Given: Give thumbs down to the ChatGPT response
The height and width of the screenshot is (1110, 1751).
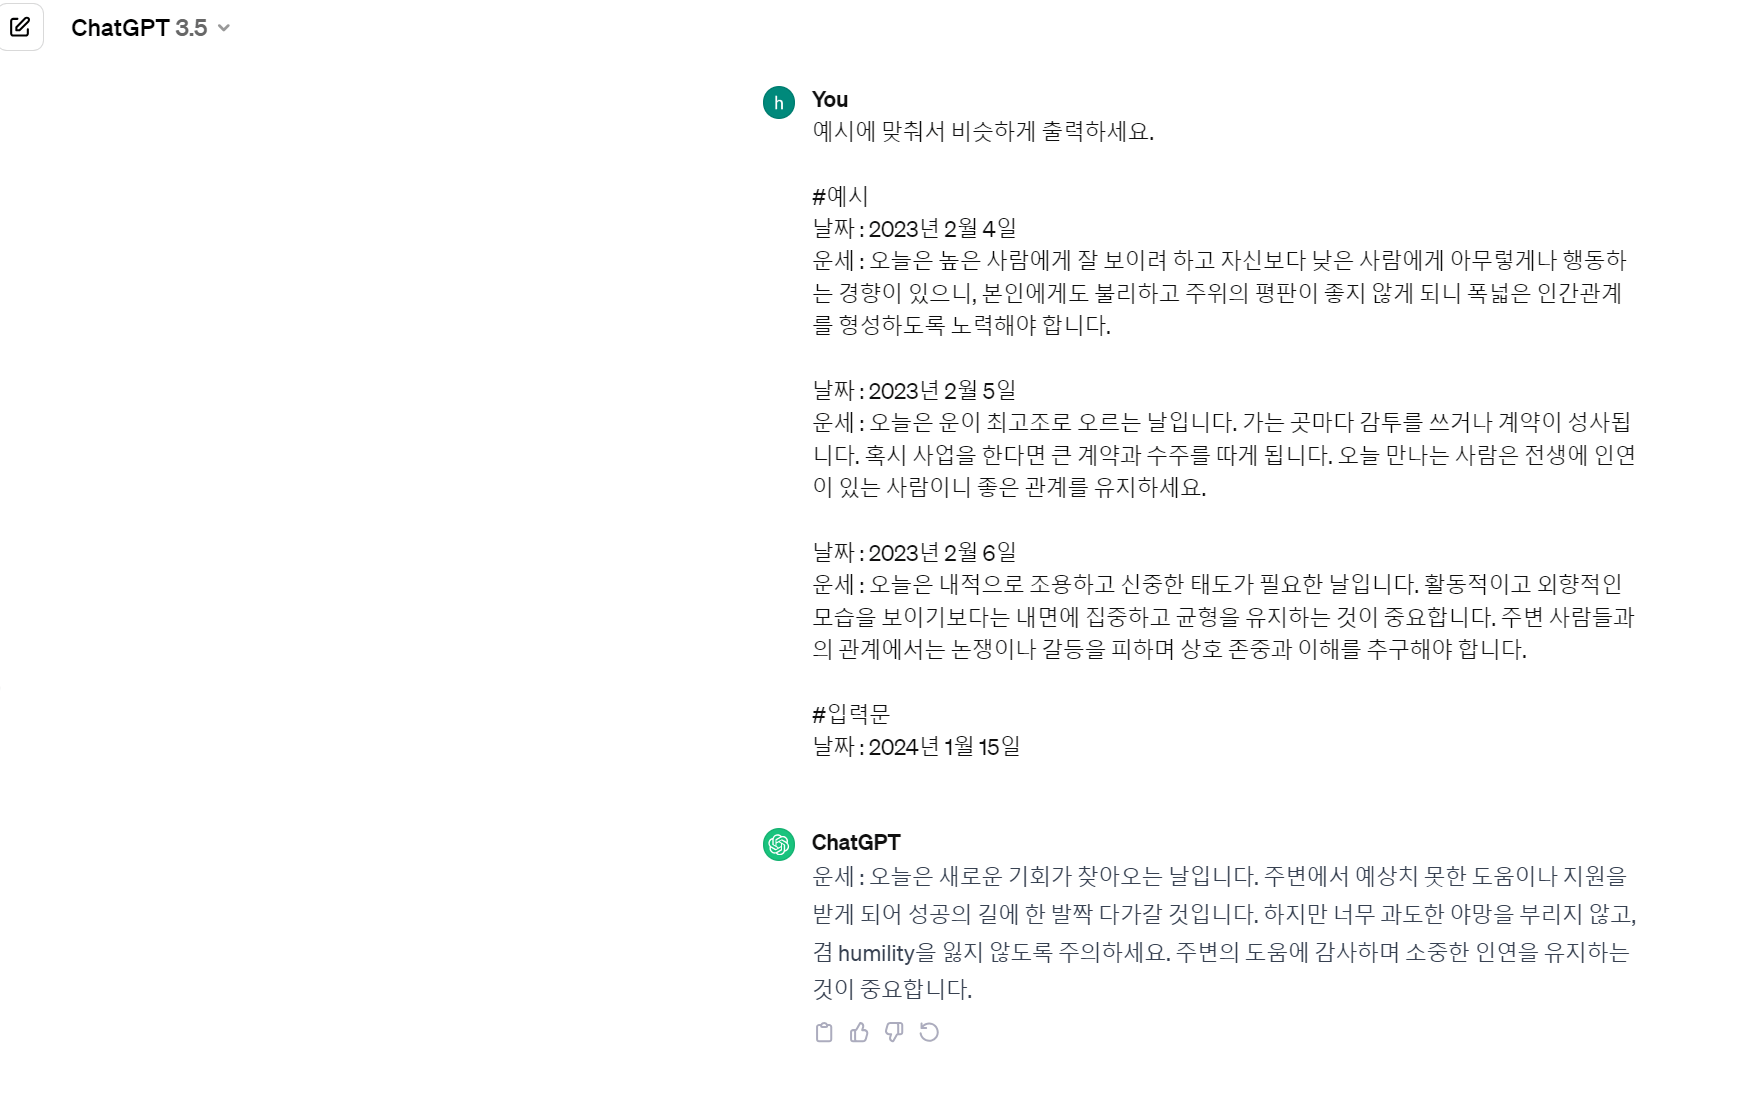Looking at the screenshot, I should click(x=895, y=1032).
